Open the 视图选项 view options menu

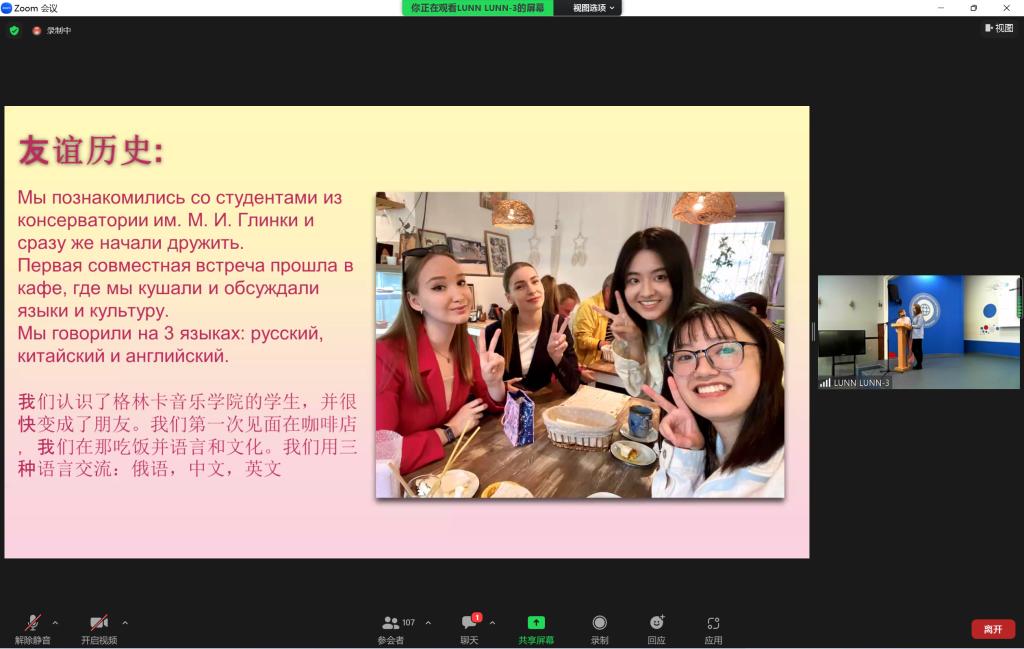tap(593, 8)
